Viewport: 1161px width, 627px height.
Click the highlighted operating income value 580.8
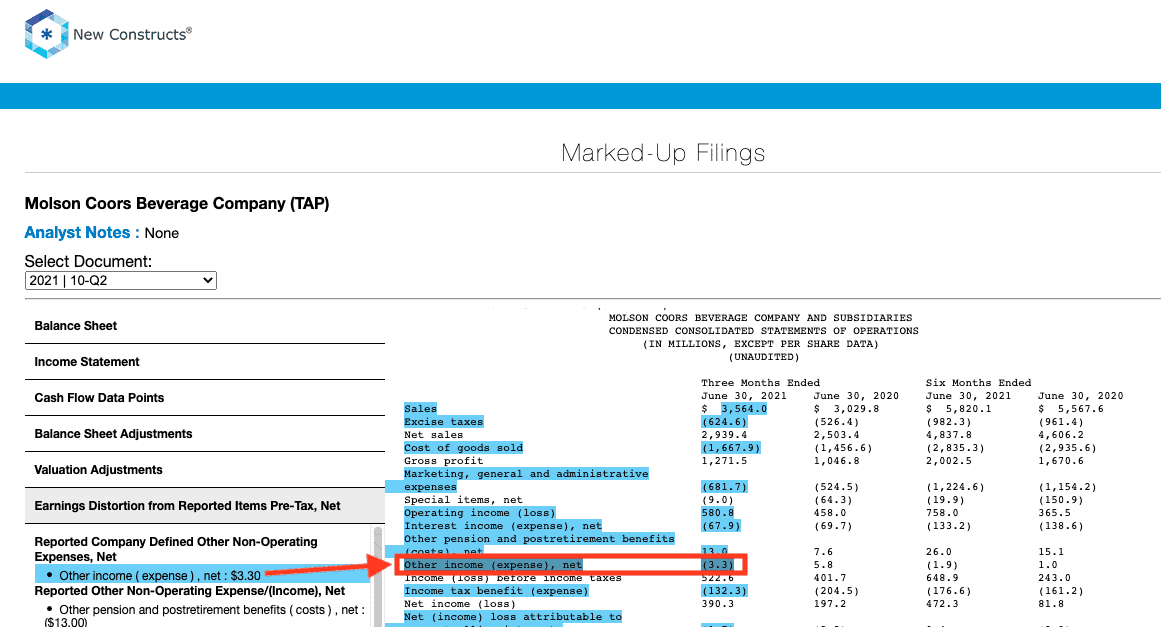[x=718, y=513]
